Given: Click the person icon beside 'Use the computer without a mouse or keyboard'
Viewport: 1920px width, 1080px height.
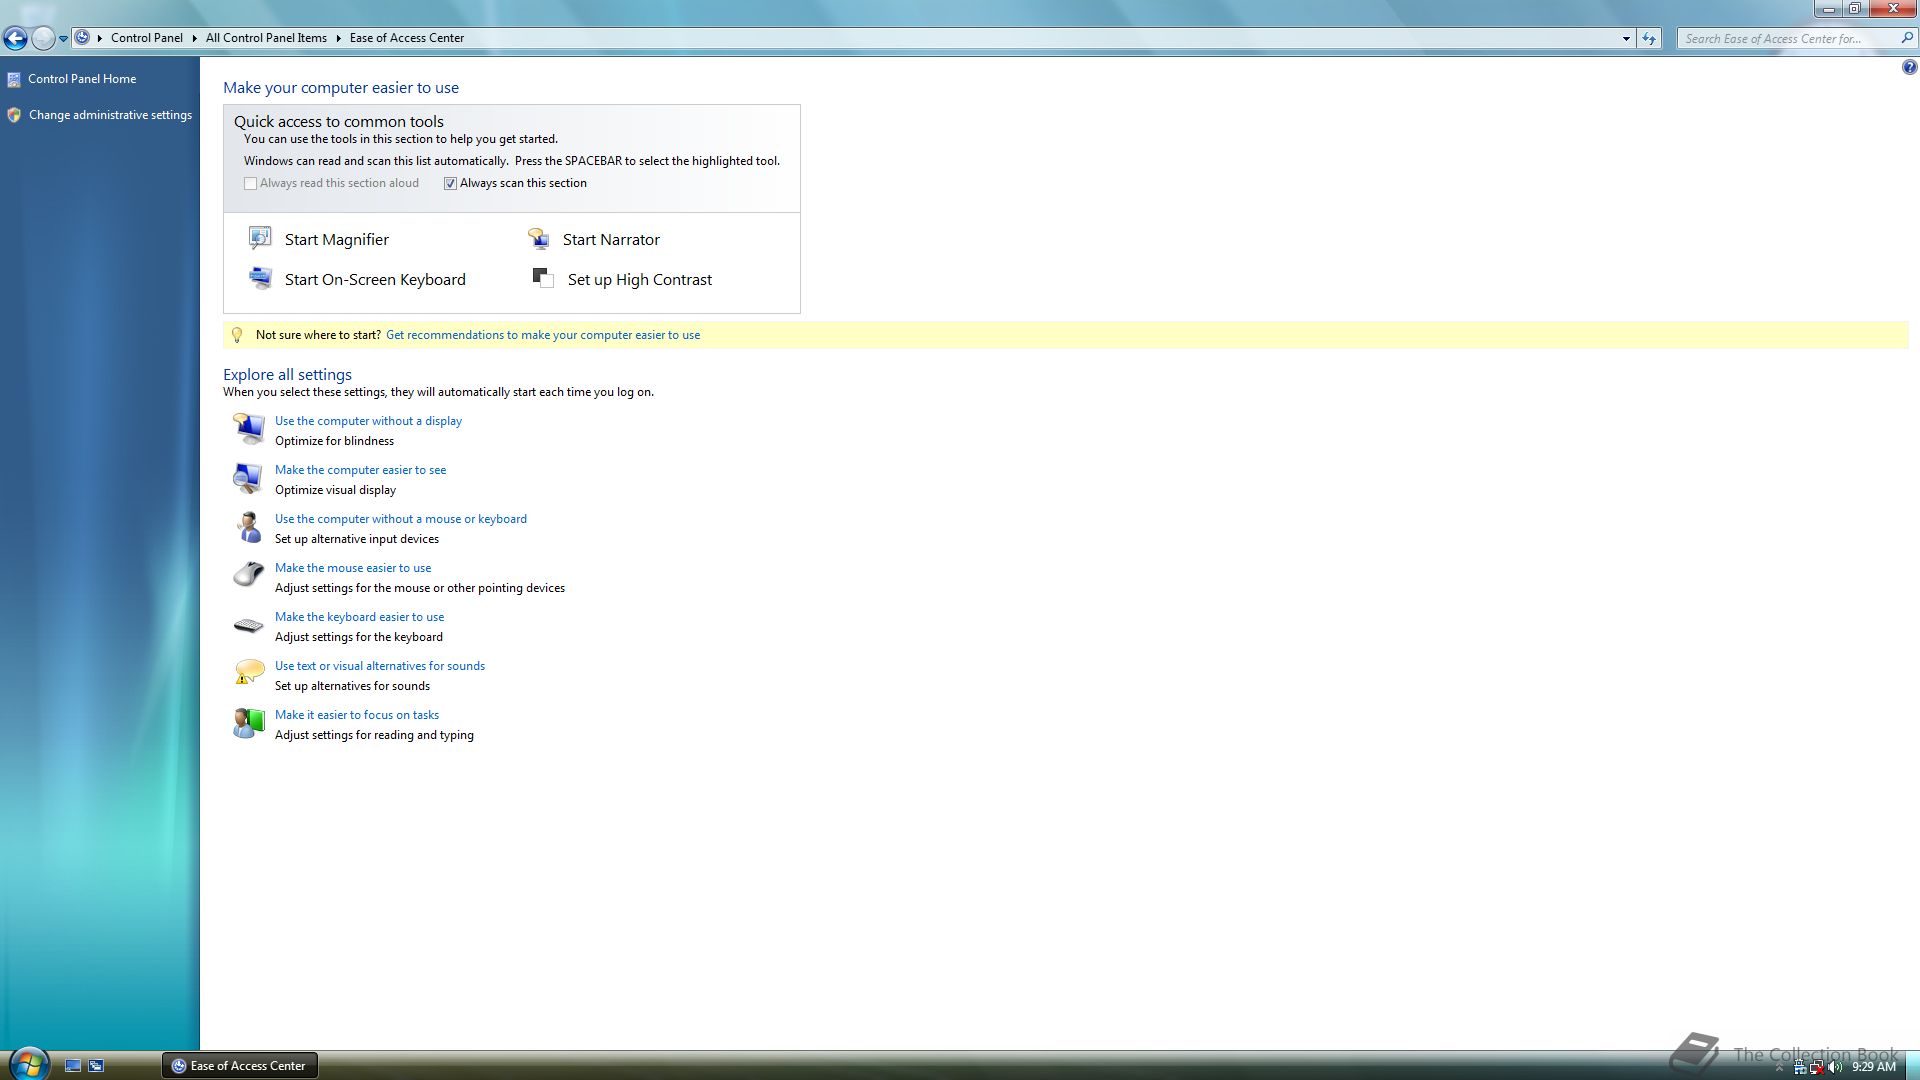Looking at the screenshot, I should pos(248,527).
